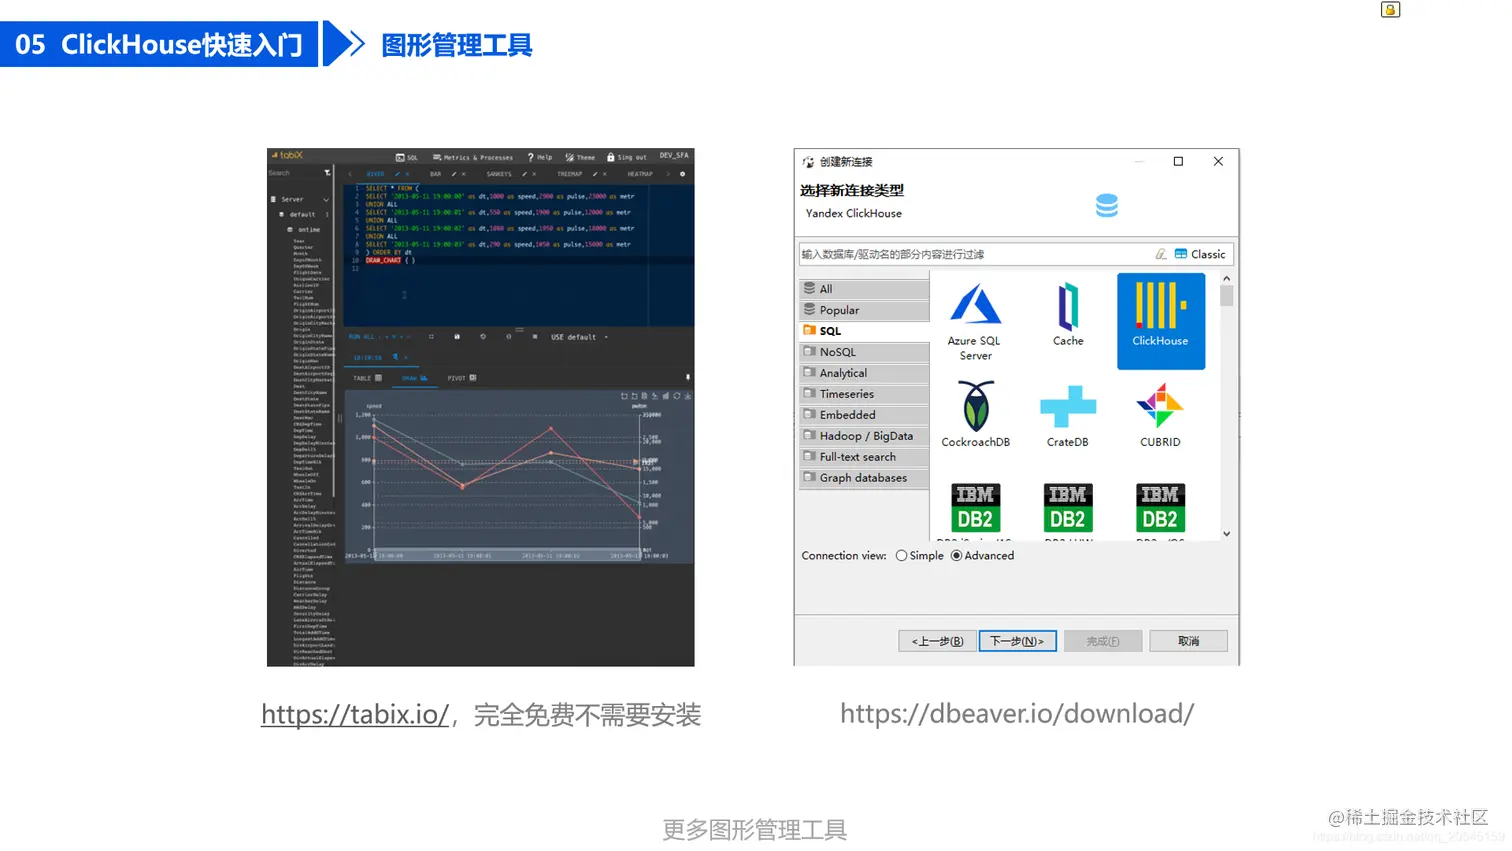This screenshot has height=851, width=1512.
Task: Click the eraser clear-filter icon in DBeaver
Action: tap(1161, 254)
